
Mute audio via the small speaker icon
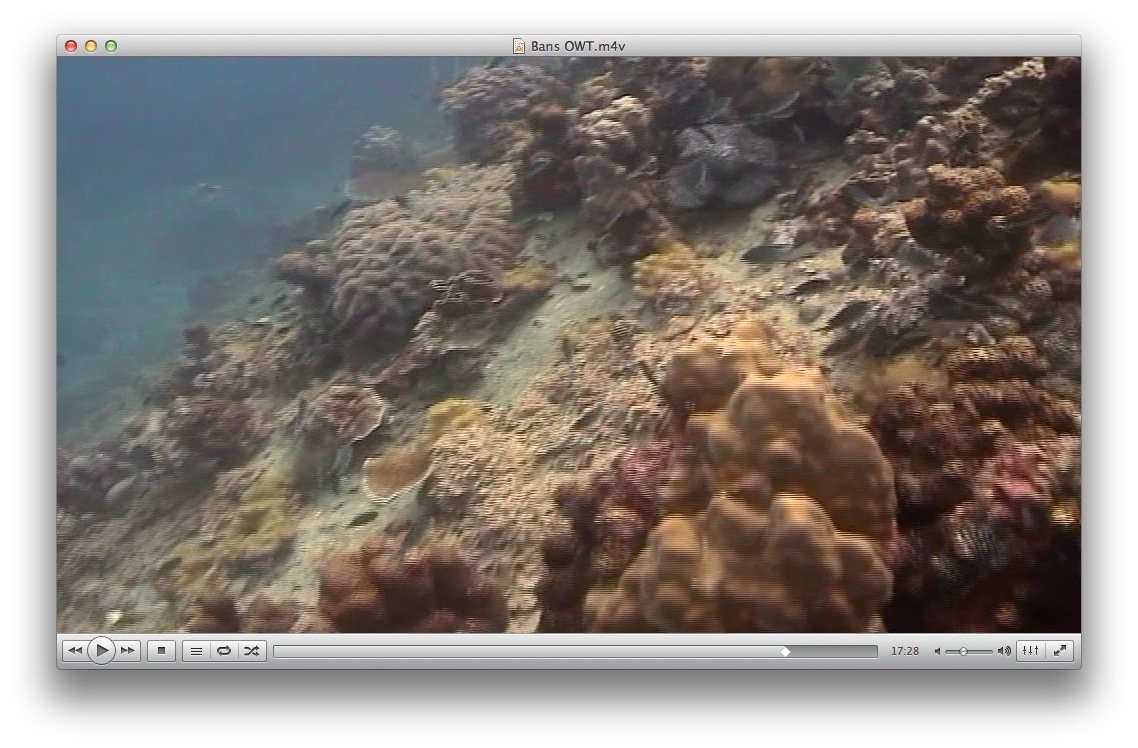pos(937,652)
